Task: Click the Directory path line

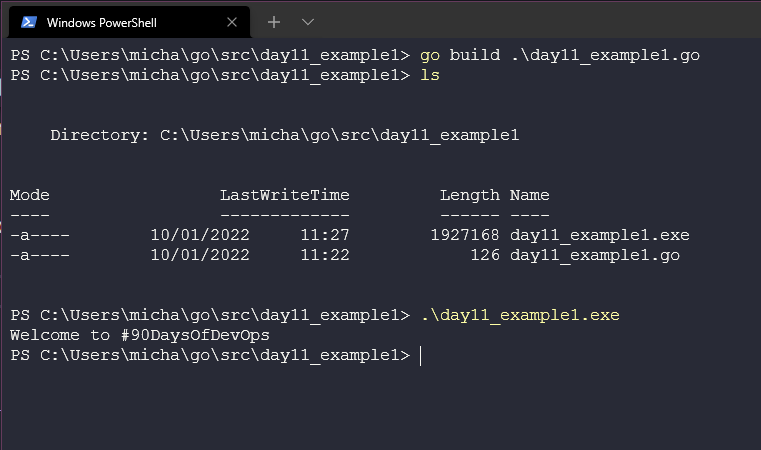Action: 284,135
